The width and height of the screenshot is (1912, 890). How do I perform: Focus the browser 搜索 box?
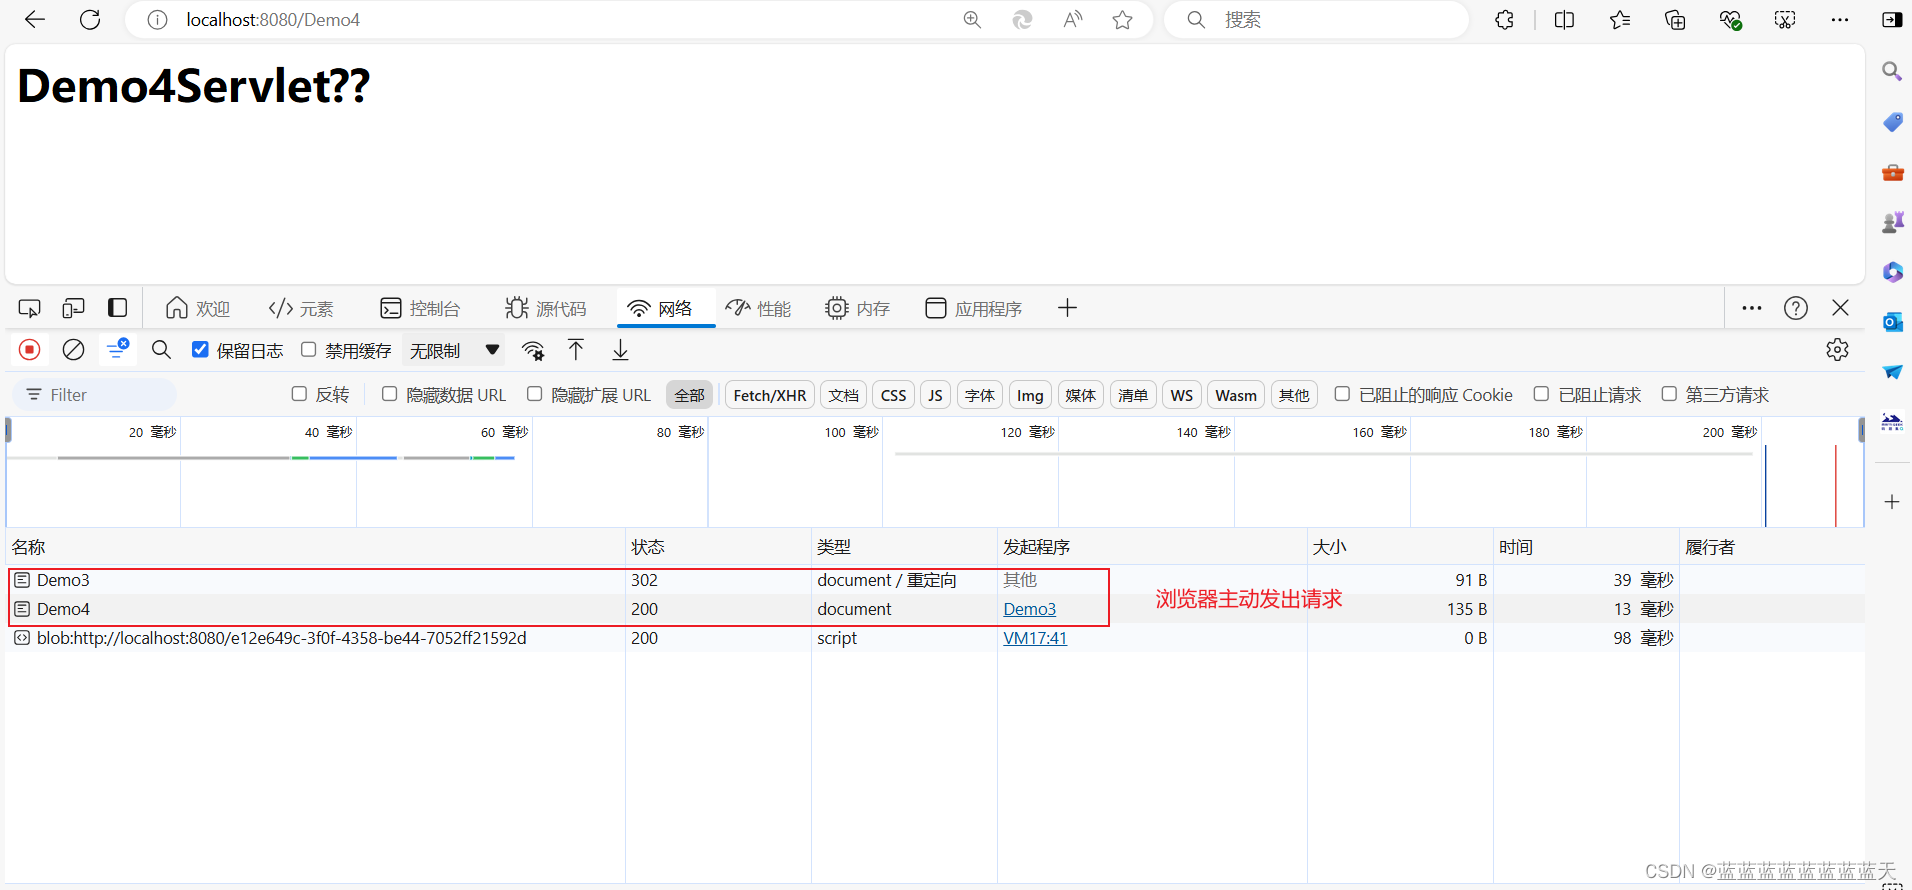(1316, 20)
